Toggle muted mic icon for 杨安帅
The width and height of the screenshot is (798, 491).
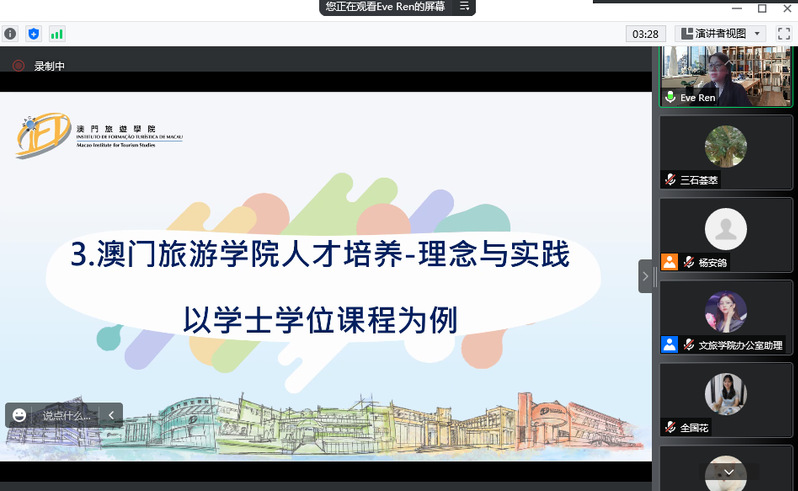pyautogui.click(x=689, y=263)
